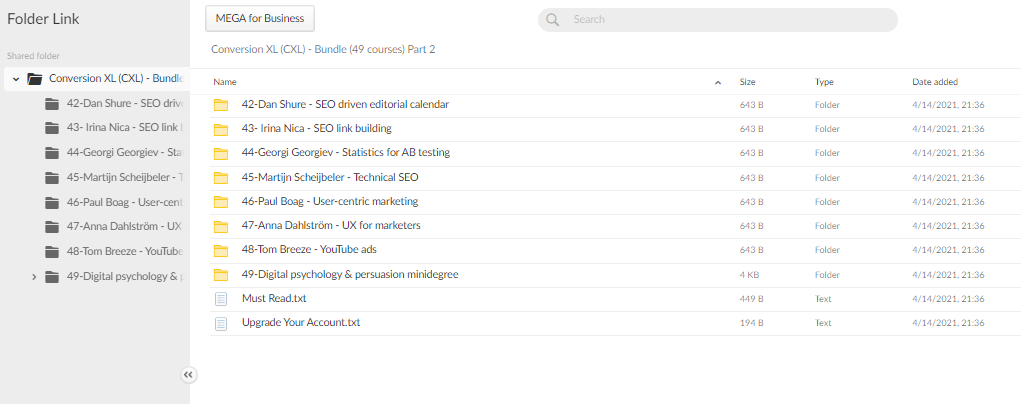Click '48-Tom Breeze - YouTube' sidebar tree label
Screen dimensions: 1021x404
(x=126, y=252)
